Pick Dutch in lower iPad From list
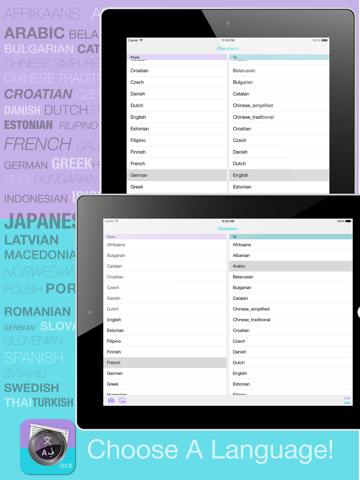 (165, 309)
